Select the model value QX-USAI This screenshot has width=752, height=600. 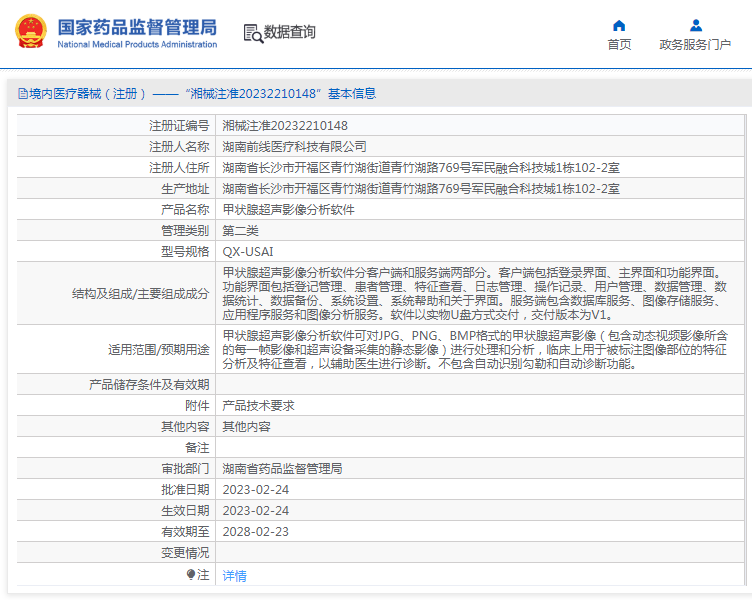coord(248,252)
